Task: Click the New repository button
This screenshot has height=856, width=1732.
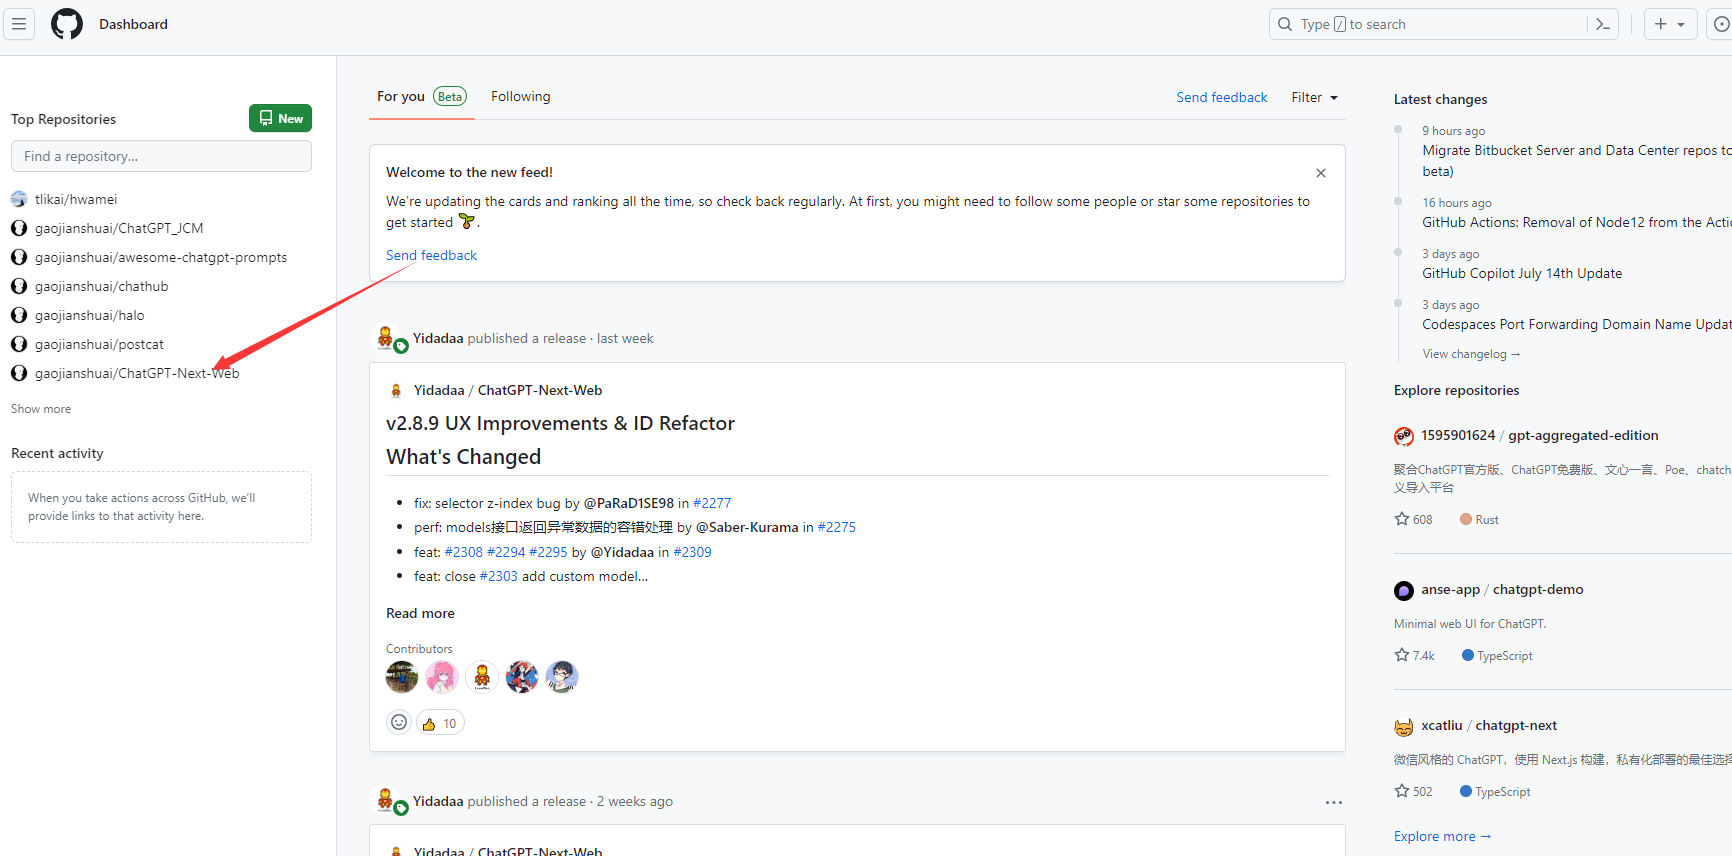Action: pos(280,118)
